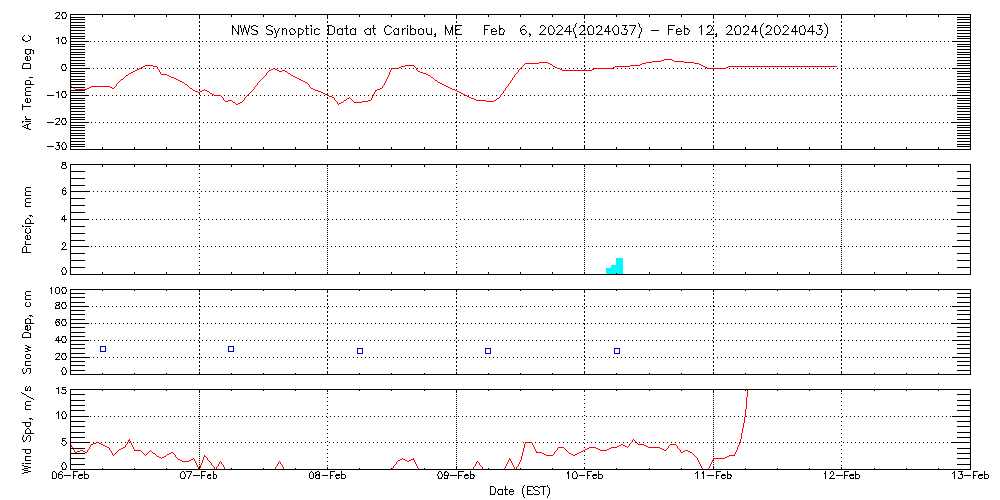Select the snow depth square on 09-Feb

pos(488,351)
